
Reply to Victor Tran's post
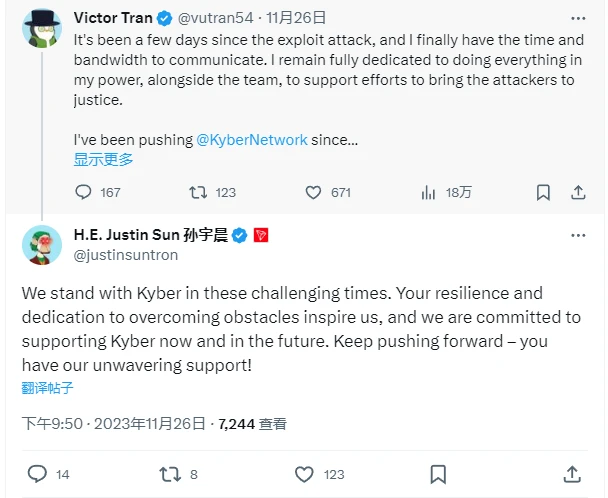(x=84, y=192)
